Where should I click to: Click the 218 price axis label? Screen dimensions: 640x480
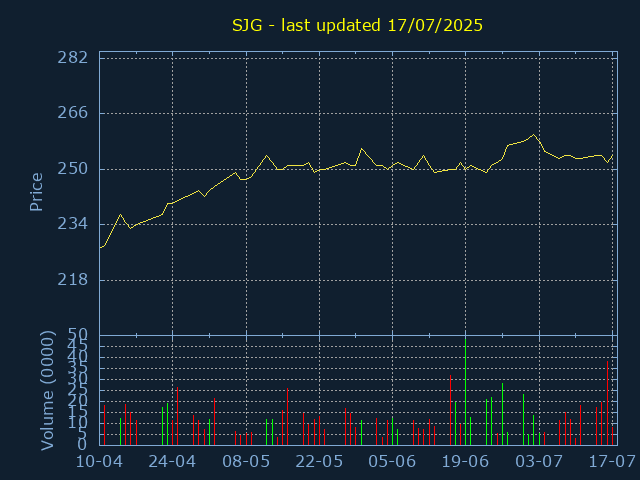73,280
